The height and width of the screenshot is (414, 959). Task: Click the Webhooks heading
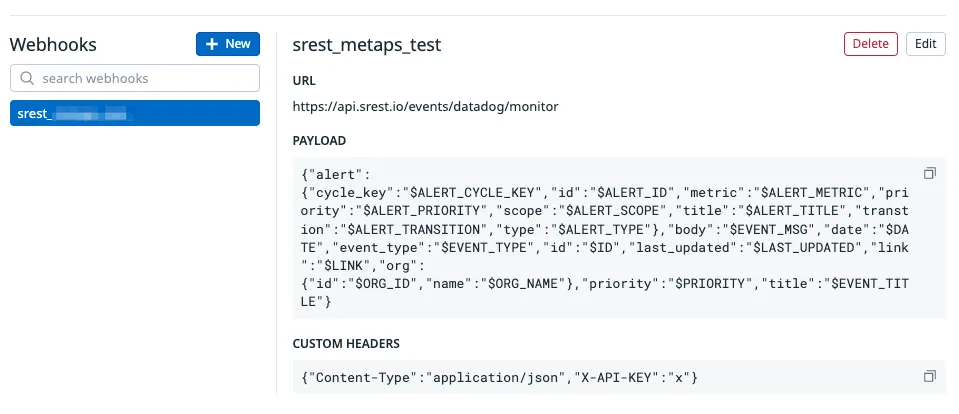click(53, 45)
